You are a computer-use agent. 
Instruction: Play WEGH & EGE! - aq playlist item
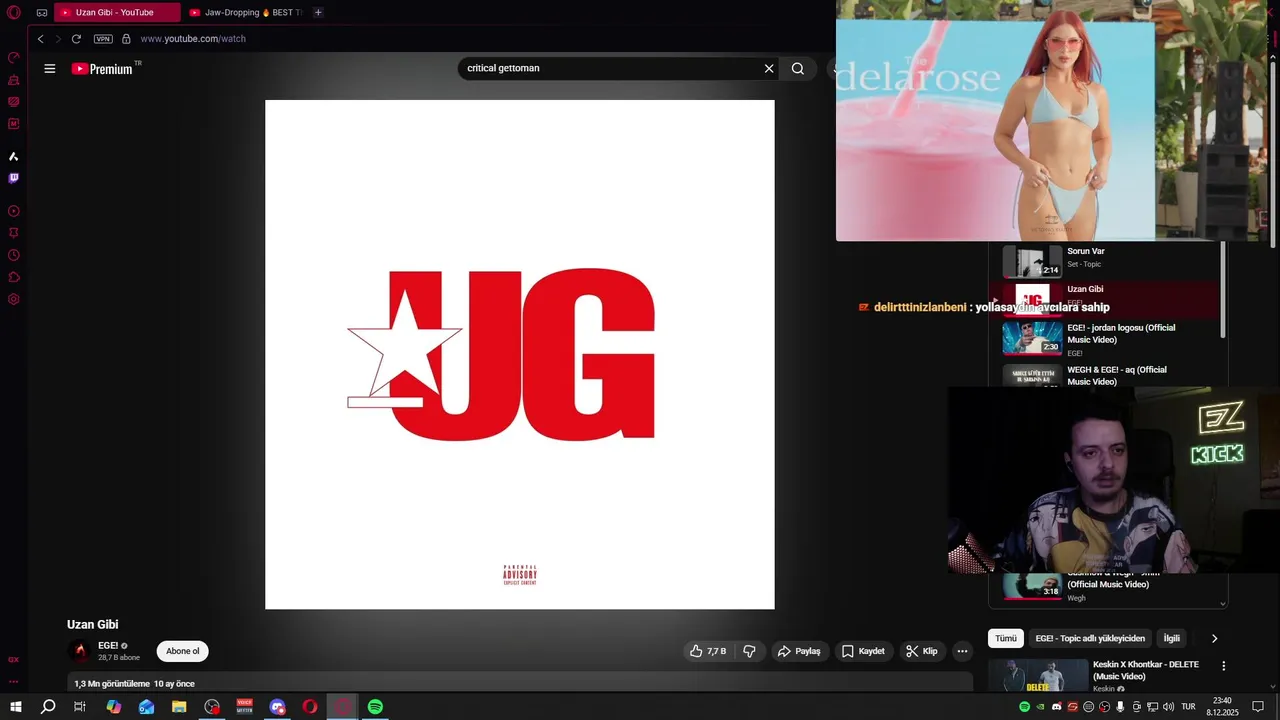coord(1105,376)
